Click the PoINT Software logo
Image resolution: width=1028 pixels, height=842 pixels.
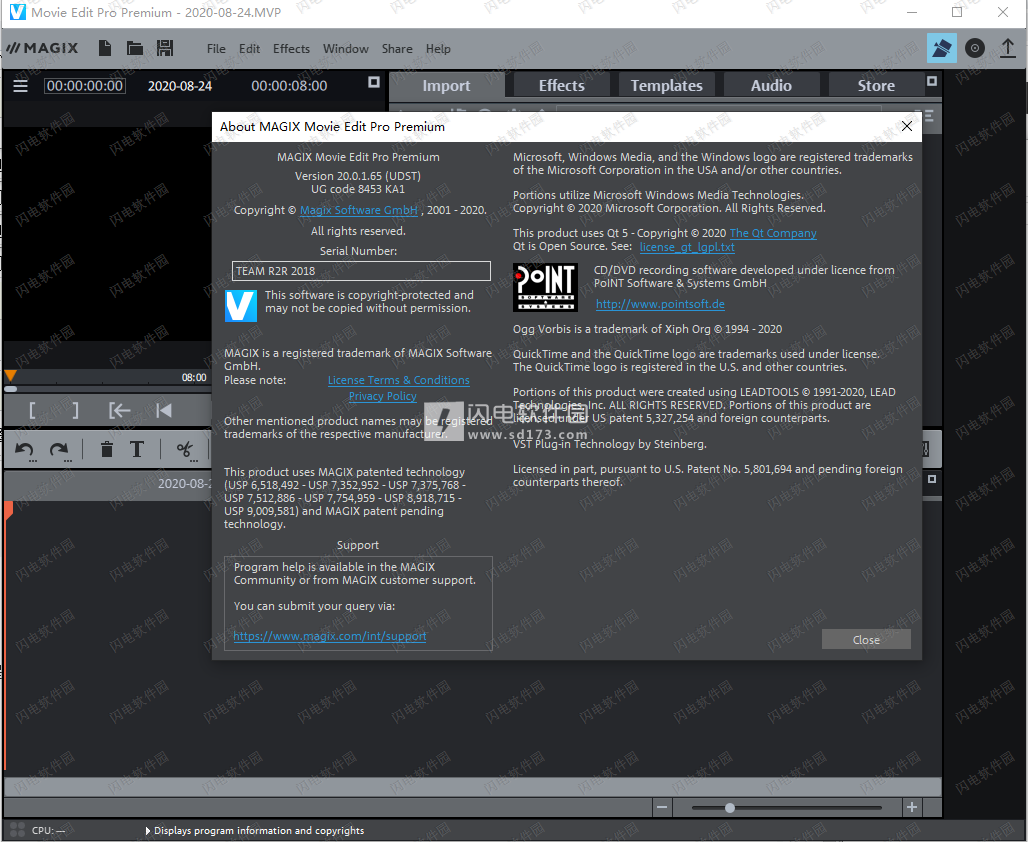(545, 287)
